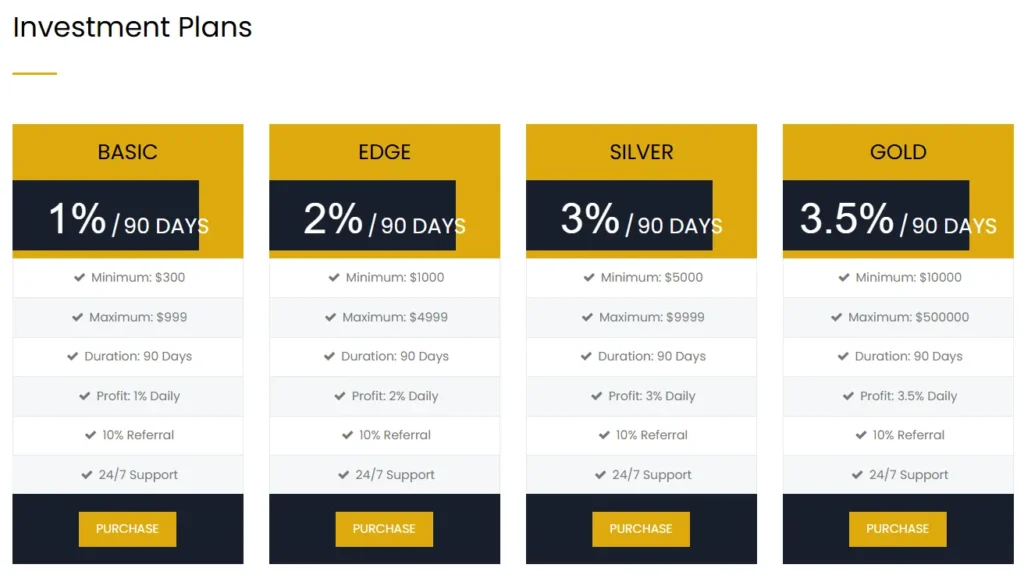Select the BASIC plan title
The image size is (1024, 575).
[127, 152]
